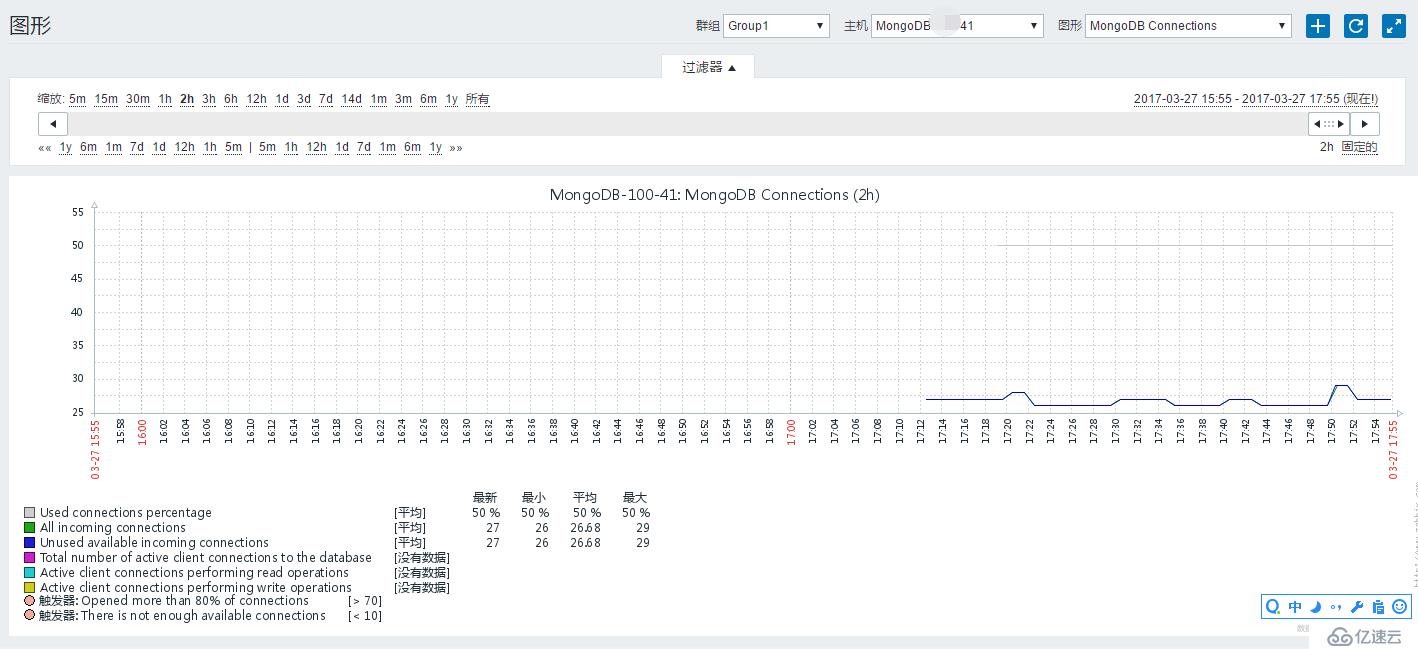Click blue swatch for Unused available incoming connections
Viewport: 1418px width, 649px height.
30,543
